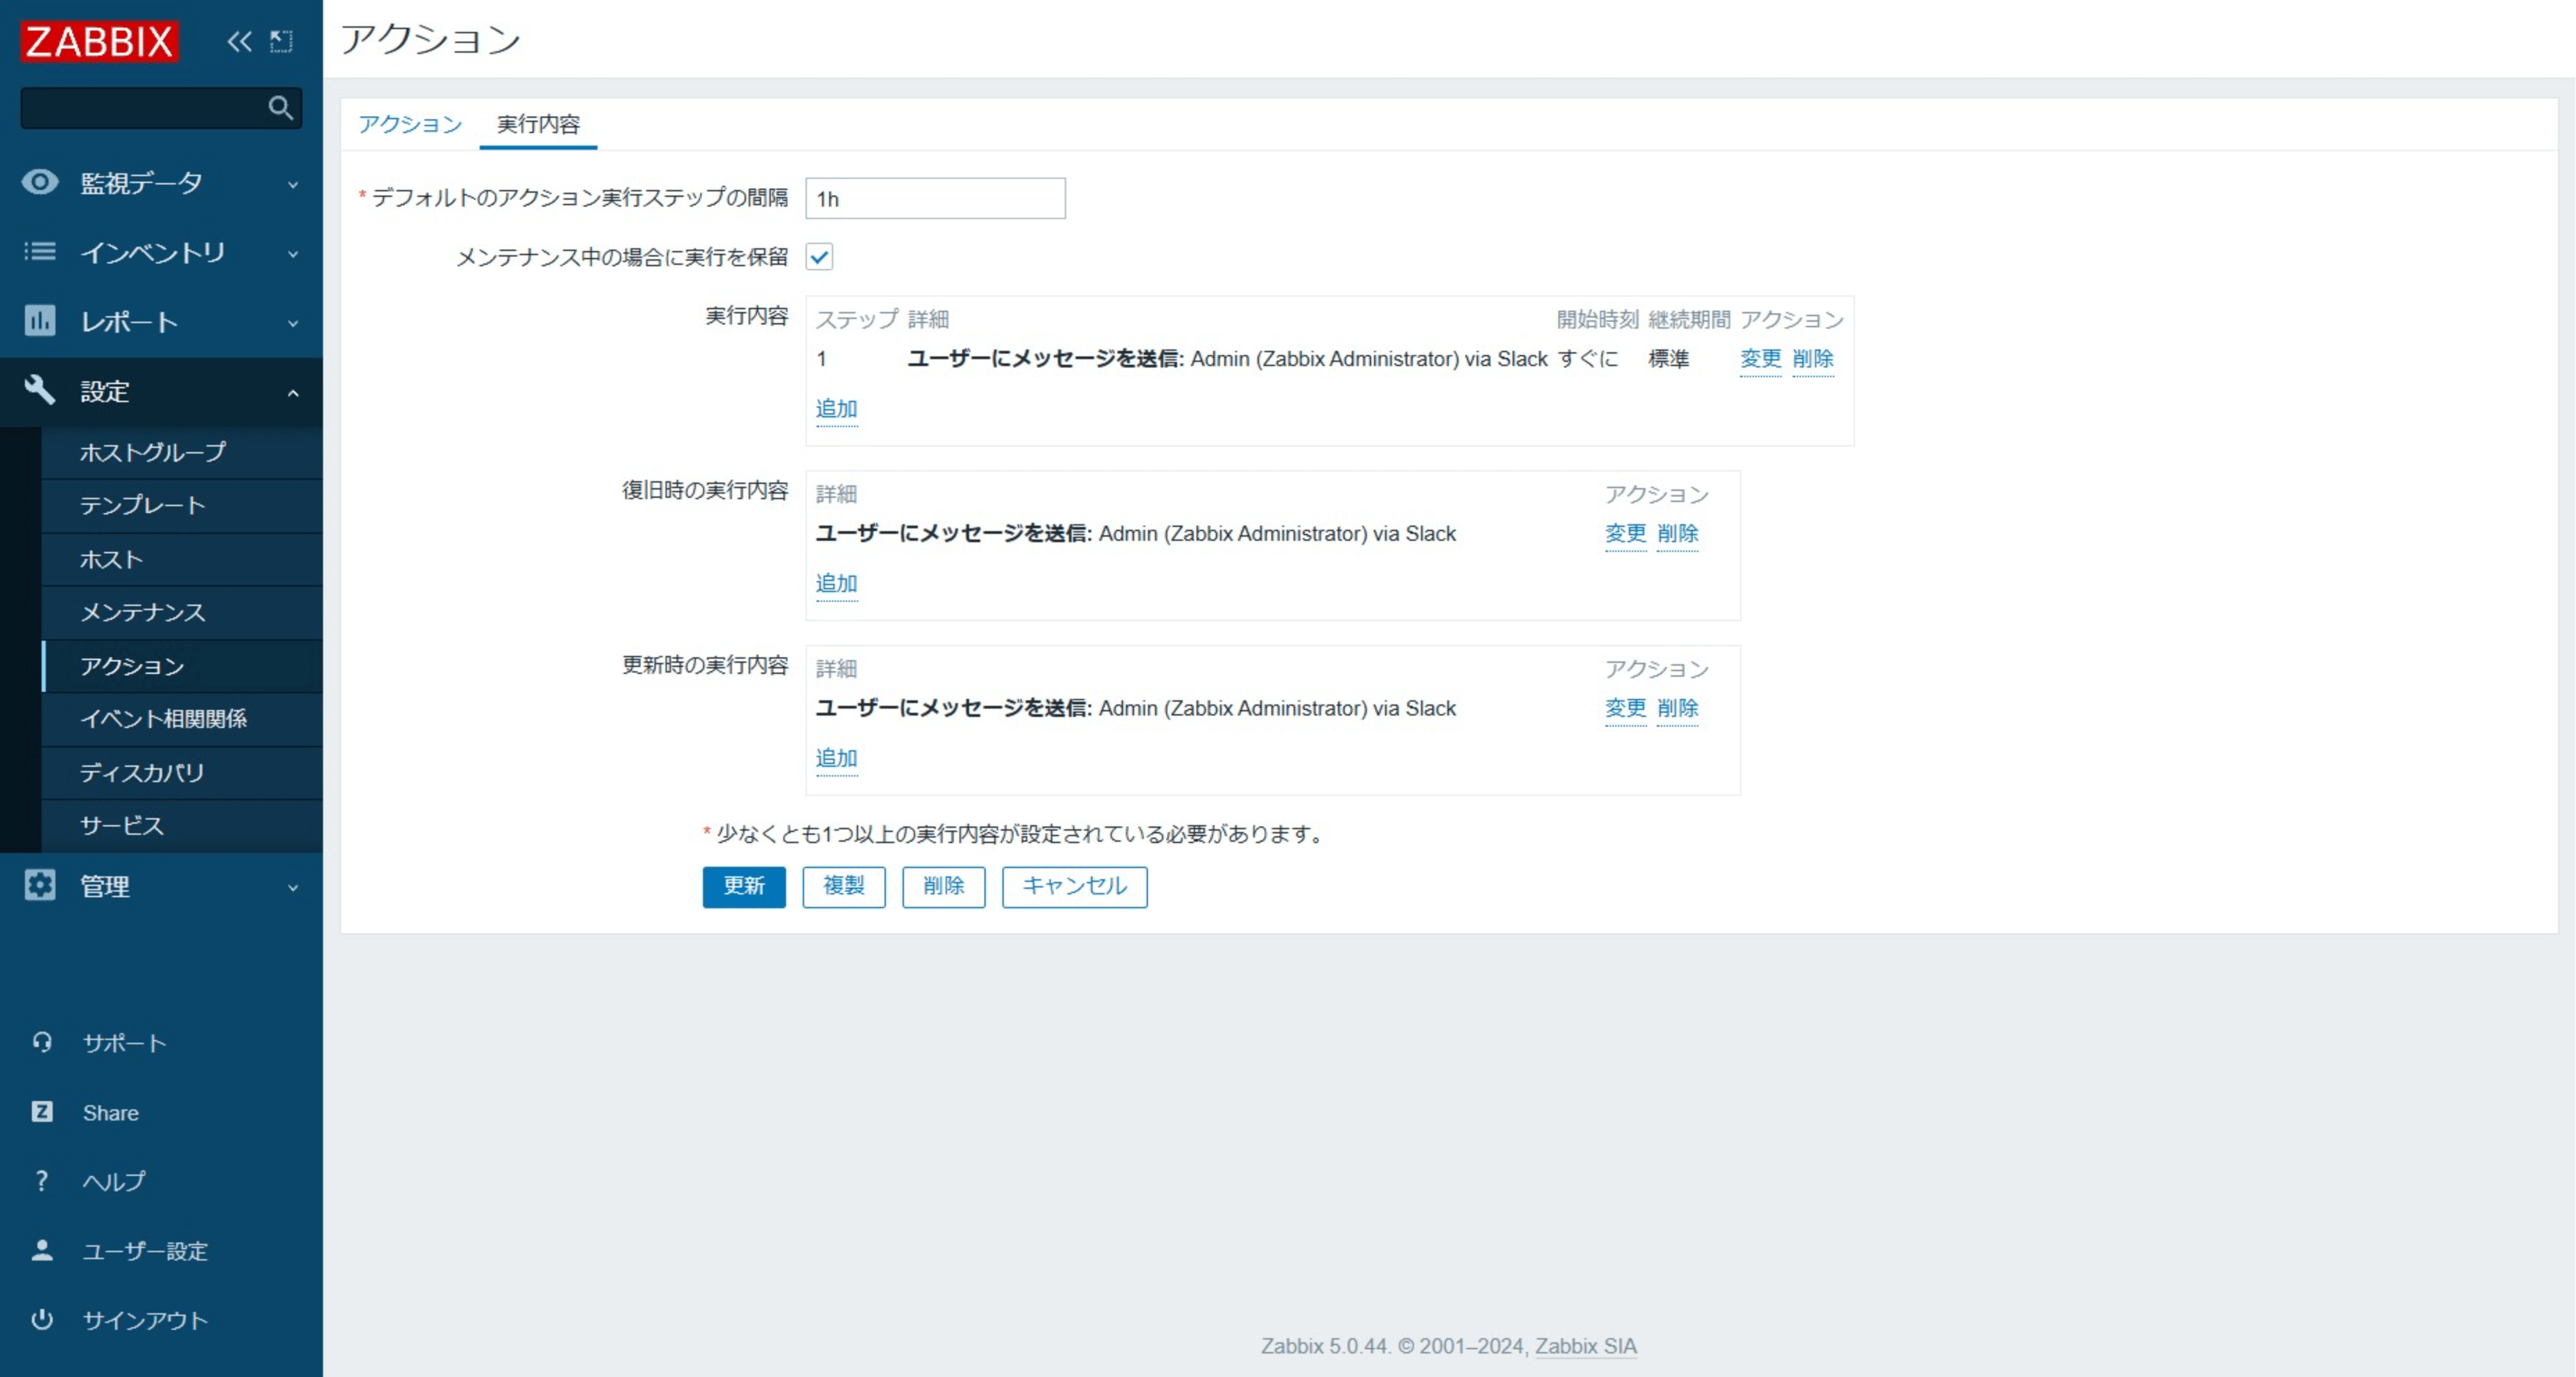Expand the 管理 menu chevron
This screenshot has width=2576, height=1377.
(293, 887)
